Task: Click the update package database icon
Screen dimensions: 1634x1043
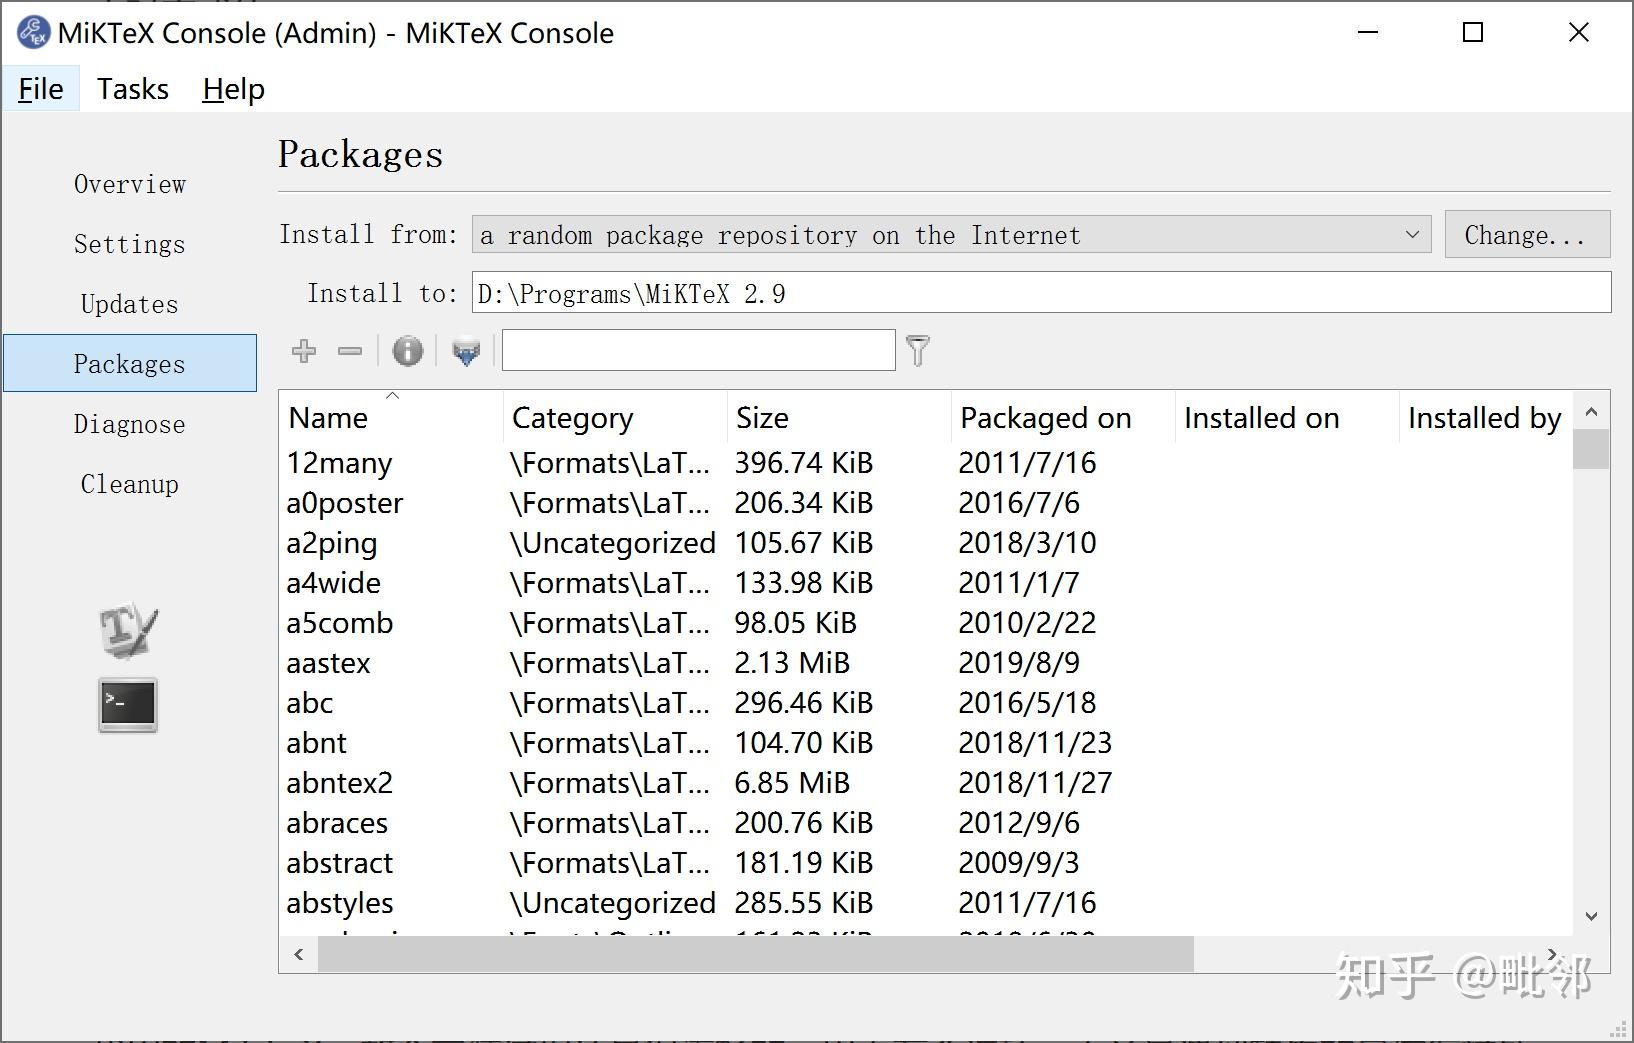Action: pos(466,352)
